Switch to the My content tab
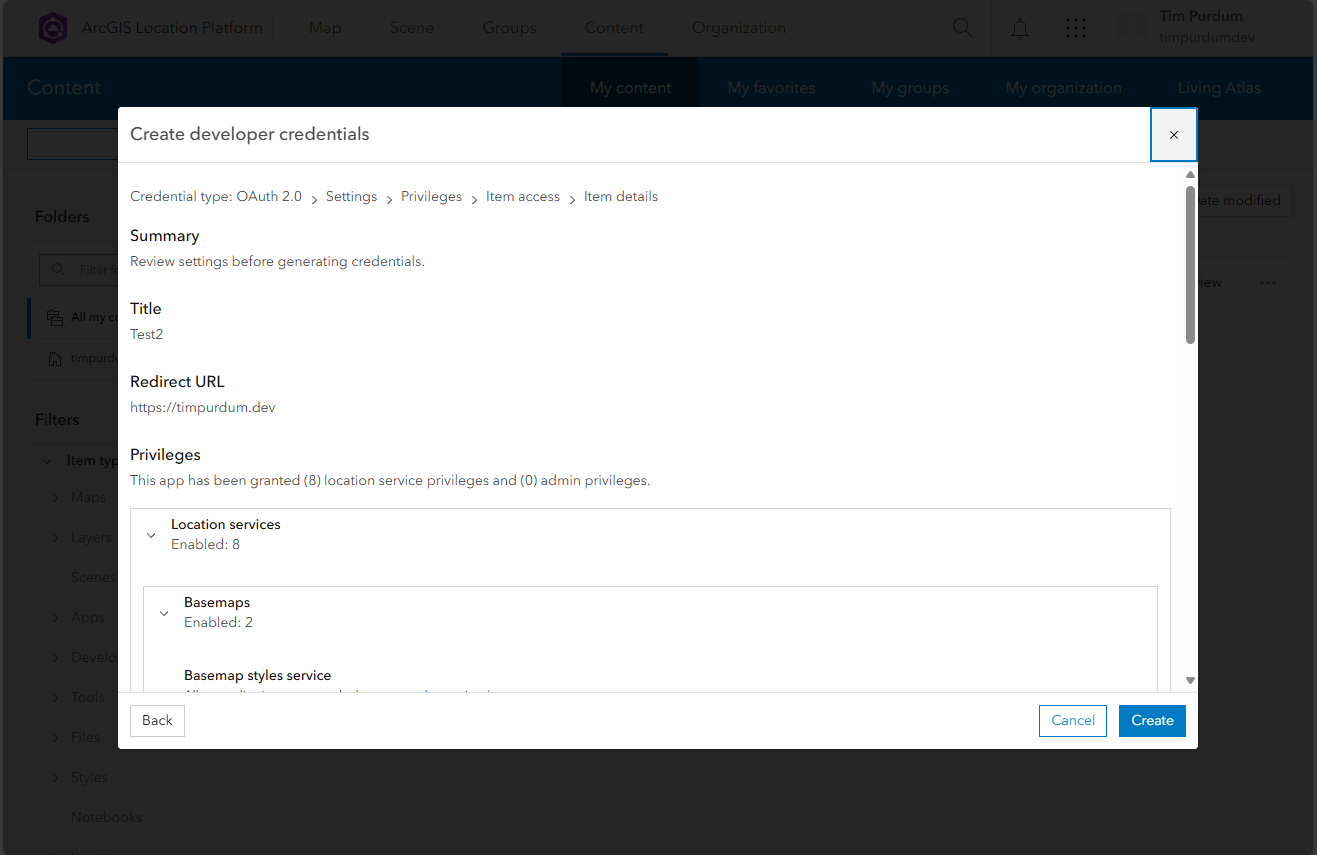The width and height of the screenshot is (1317, 855). click(631, 88)
